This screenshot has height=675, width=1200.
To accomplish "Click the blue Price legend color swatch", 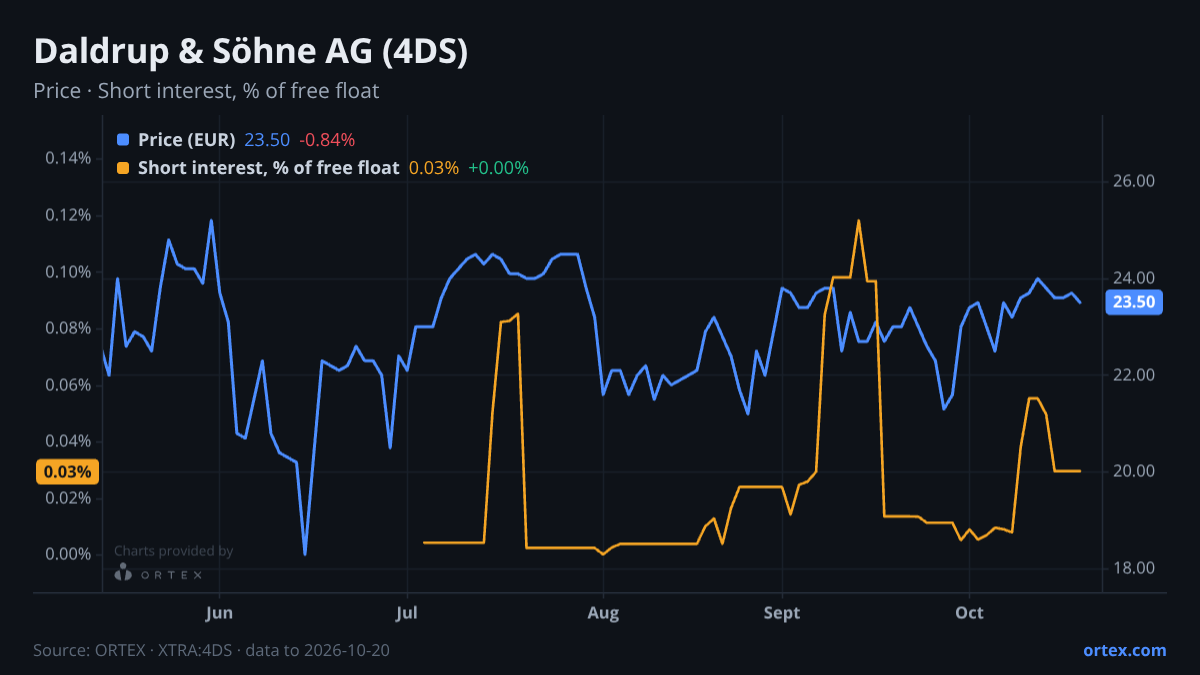I will click(x=123, y=140).
